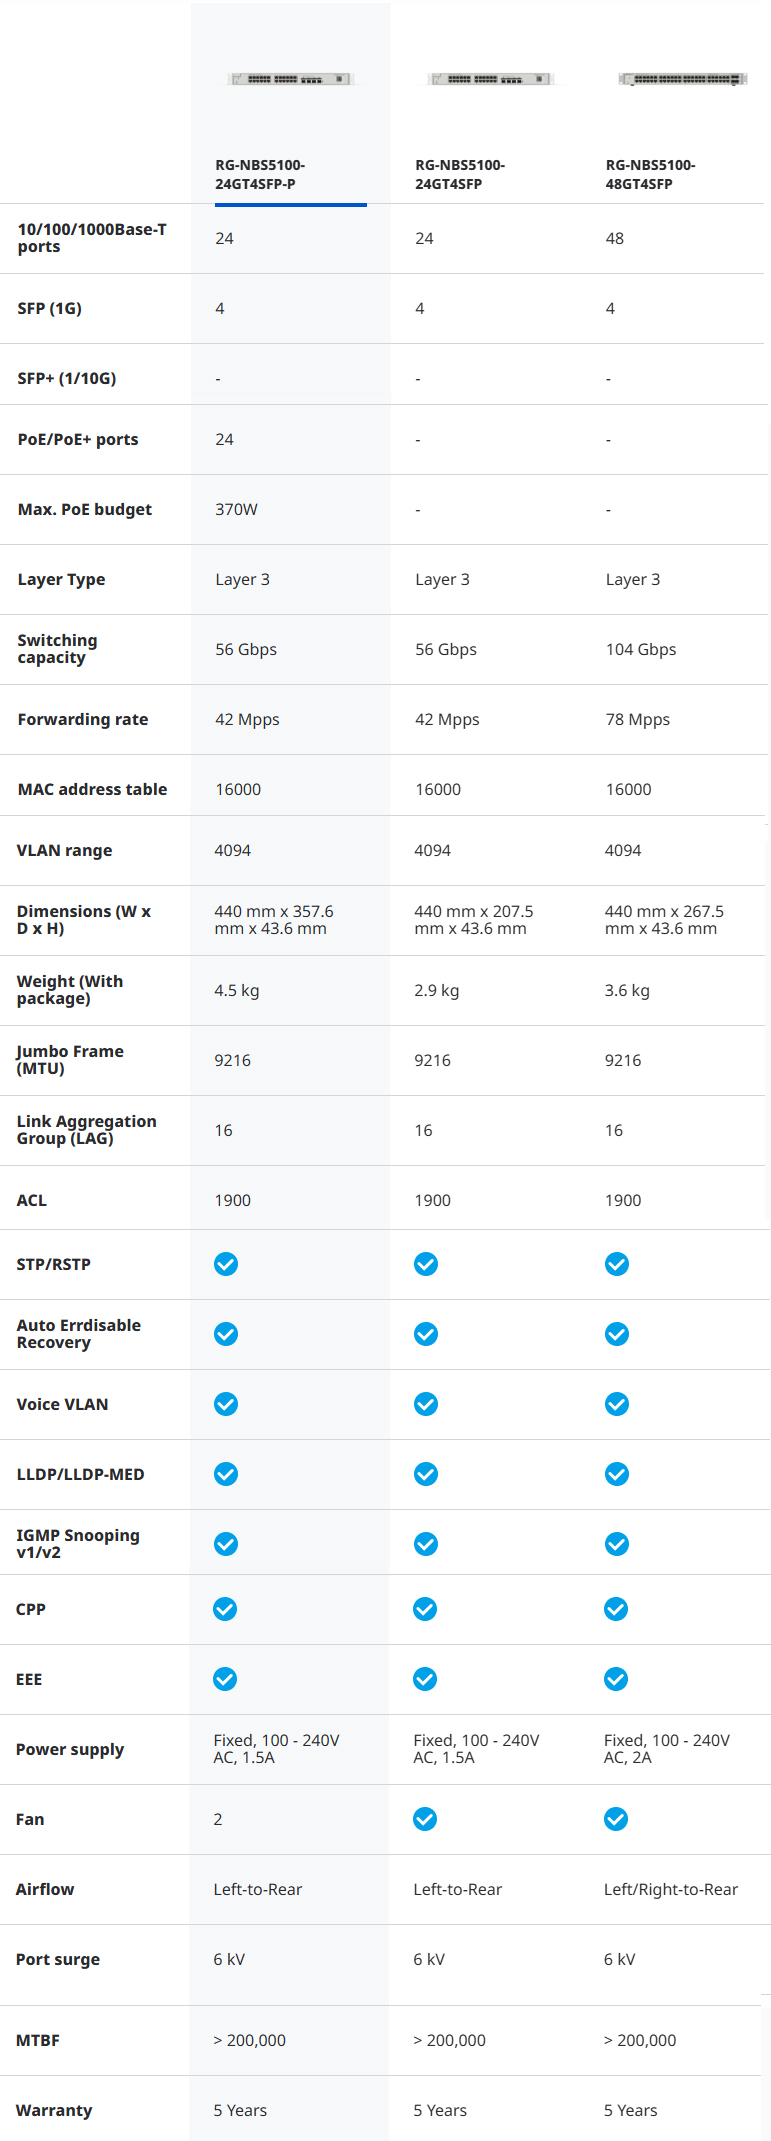This screenshot has width=771, height=2141.
Task: Select the RG-NBS5100-24GT4SFP column header without PoE
Action: tap(460, 174)
